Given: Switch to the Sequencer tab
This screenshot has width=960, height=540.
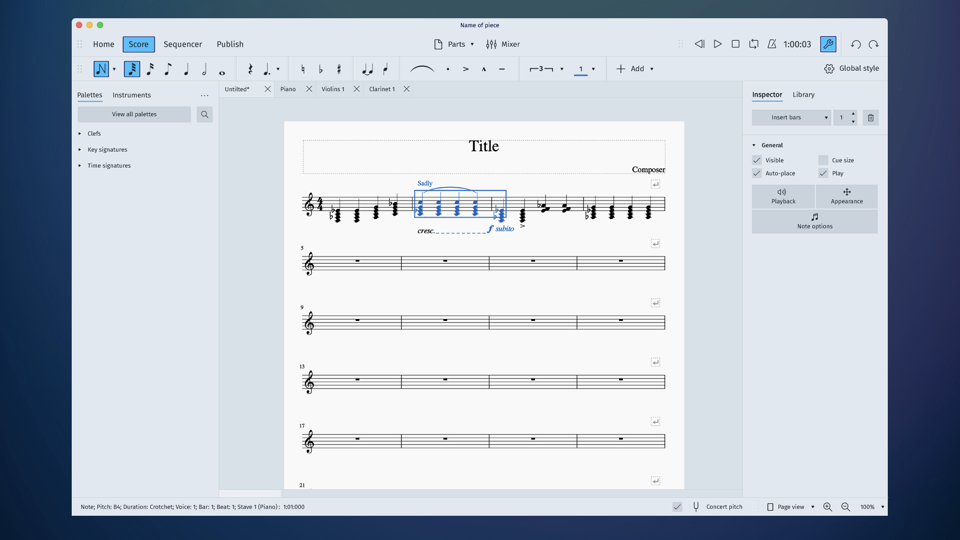Looking at the screenshot, I should pyautogui.click(x=182, y=44).
